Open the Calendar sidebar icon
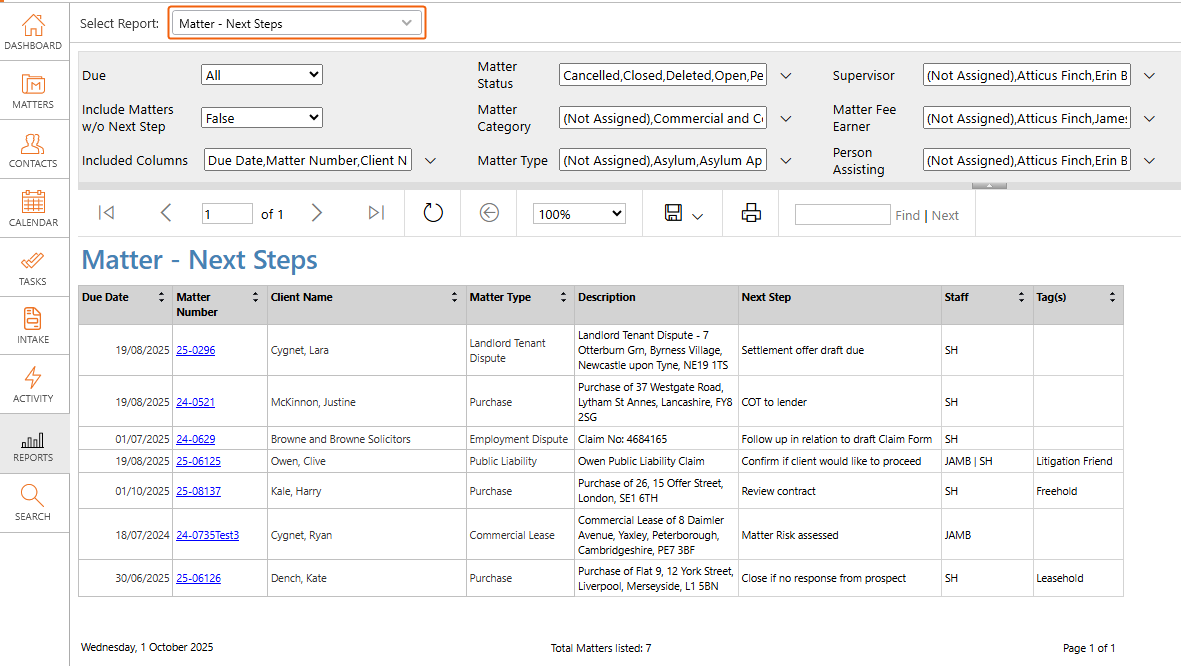The height and width of the screenshot is (666, 1181). pyautogui.click(x=33, y=209)
